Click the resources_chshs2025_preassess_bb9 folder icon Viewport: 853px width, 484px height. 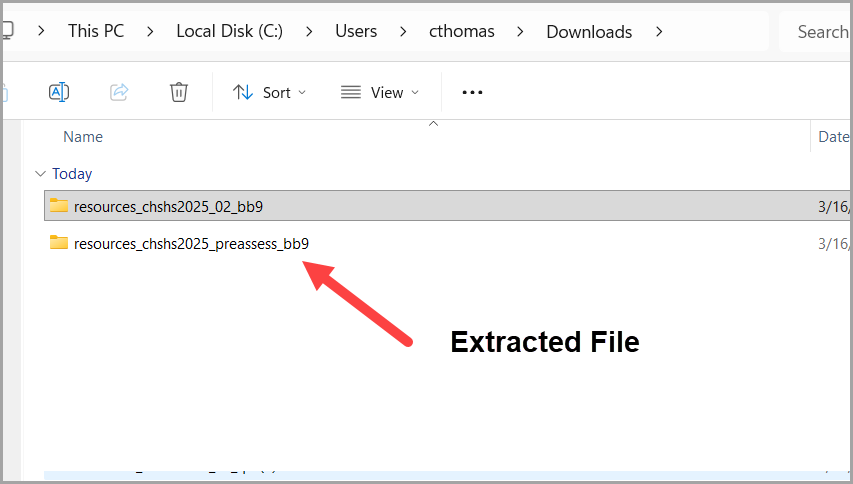(x=59, y=242)
